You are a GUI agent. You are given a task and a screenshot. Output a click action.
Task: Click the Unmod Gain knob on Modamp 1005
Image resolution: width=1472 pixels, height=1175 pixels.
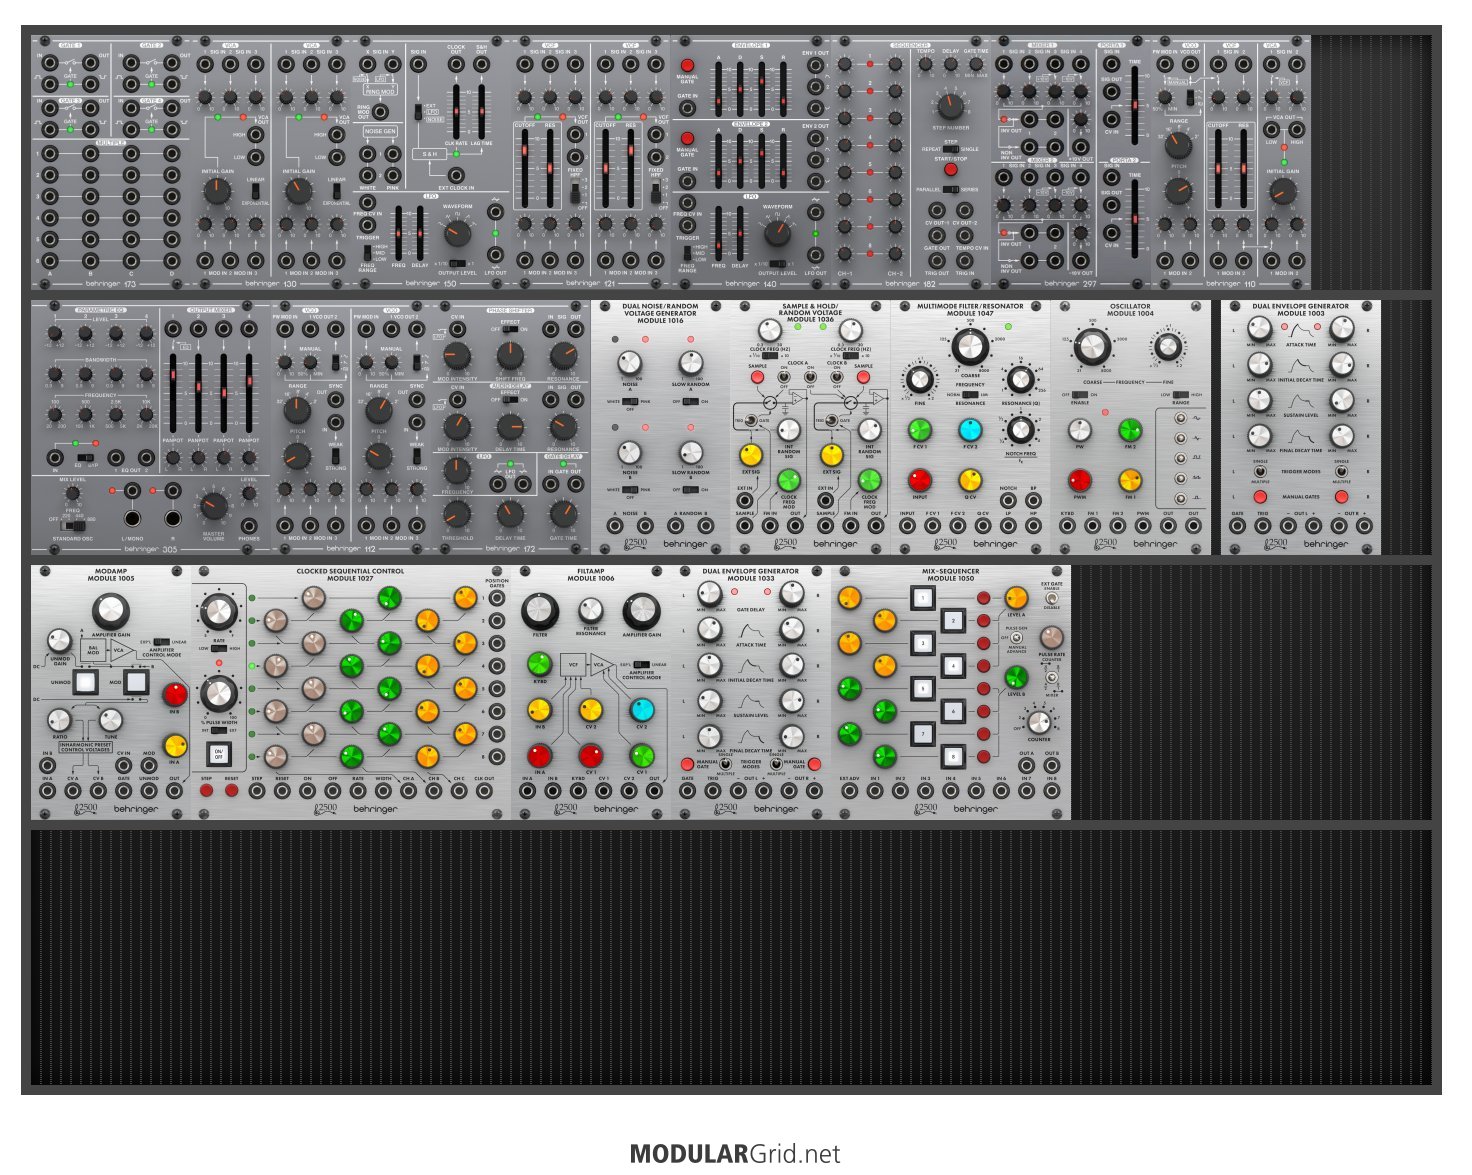(60, 641)
